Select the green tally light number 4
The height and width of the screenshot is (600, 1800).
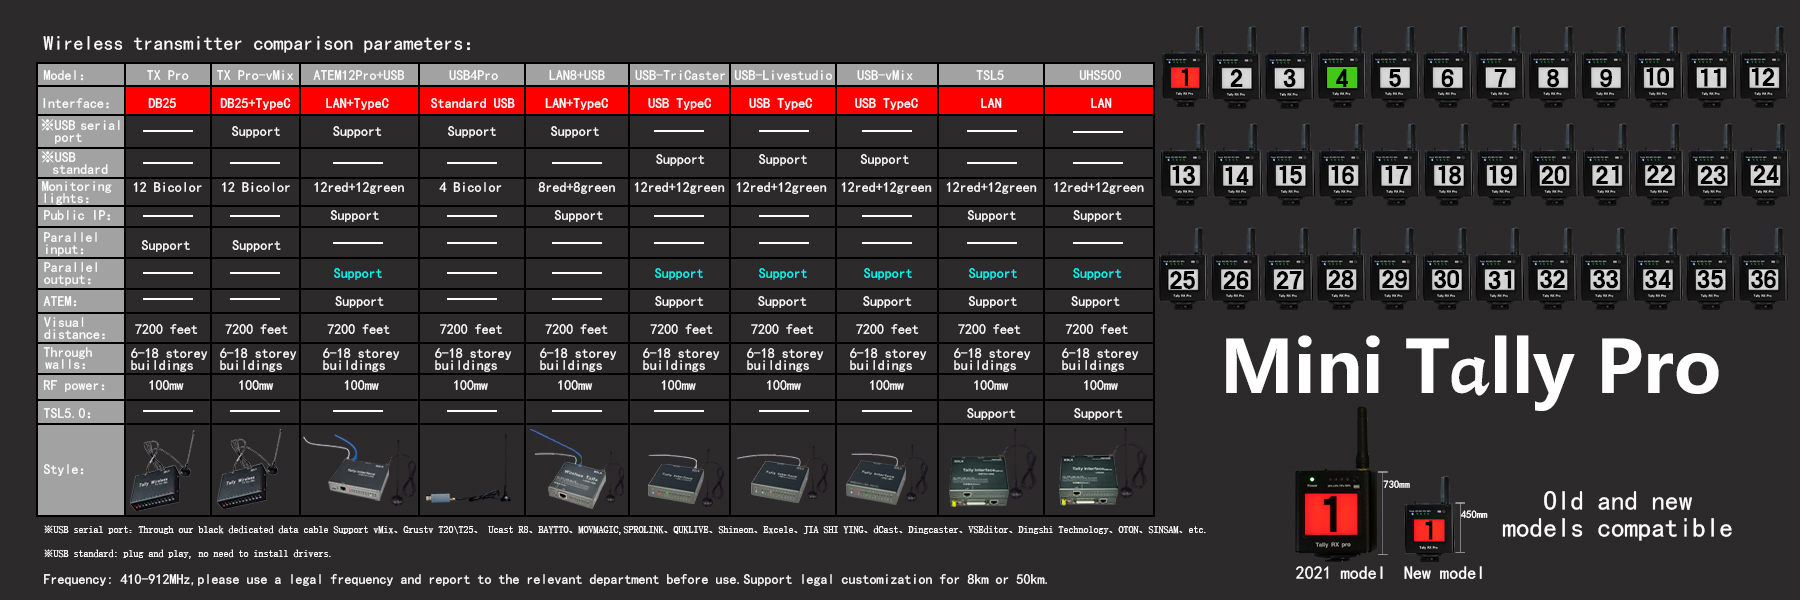point(1341,78)
